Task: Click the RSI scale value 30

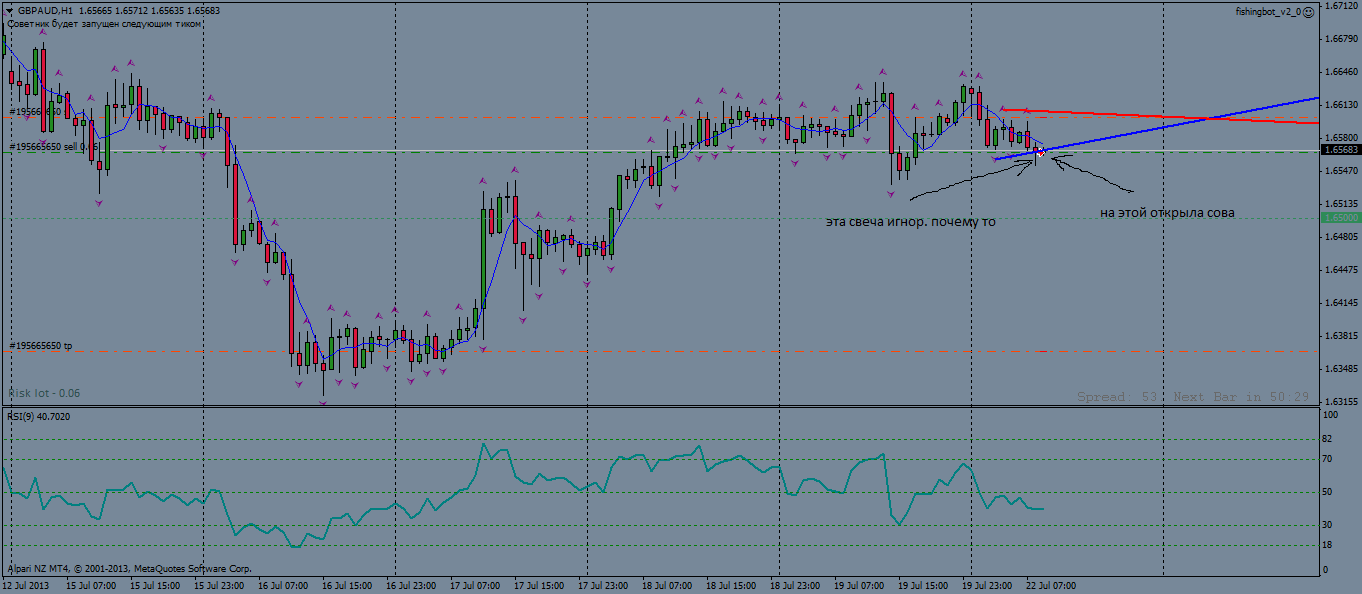Action: tap(1329, 524)
